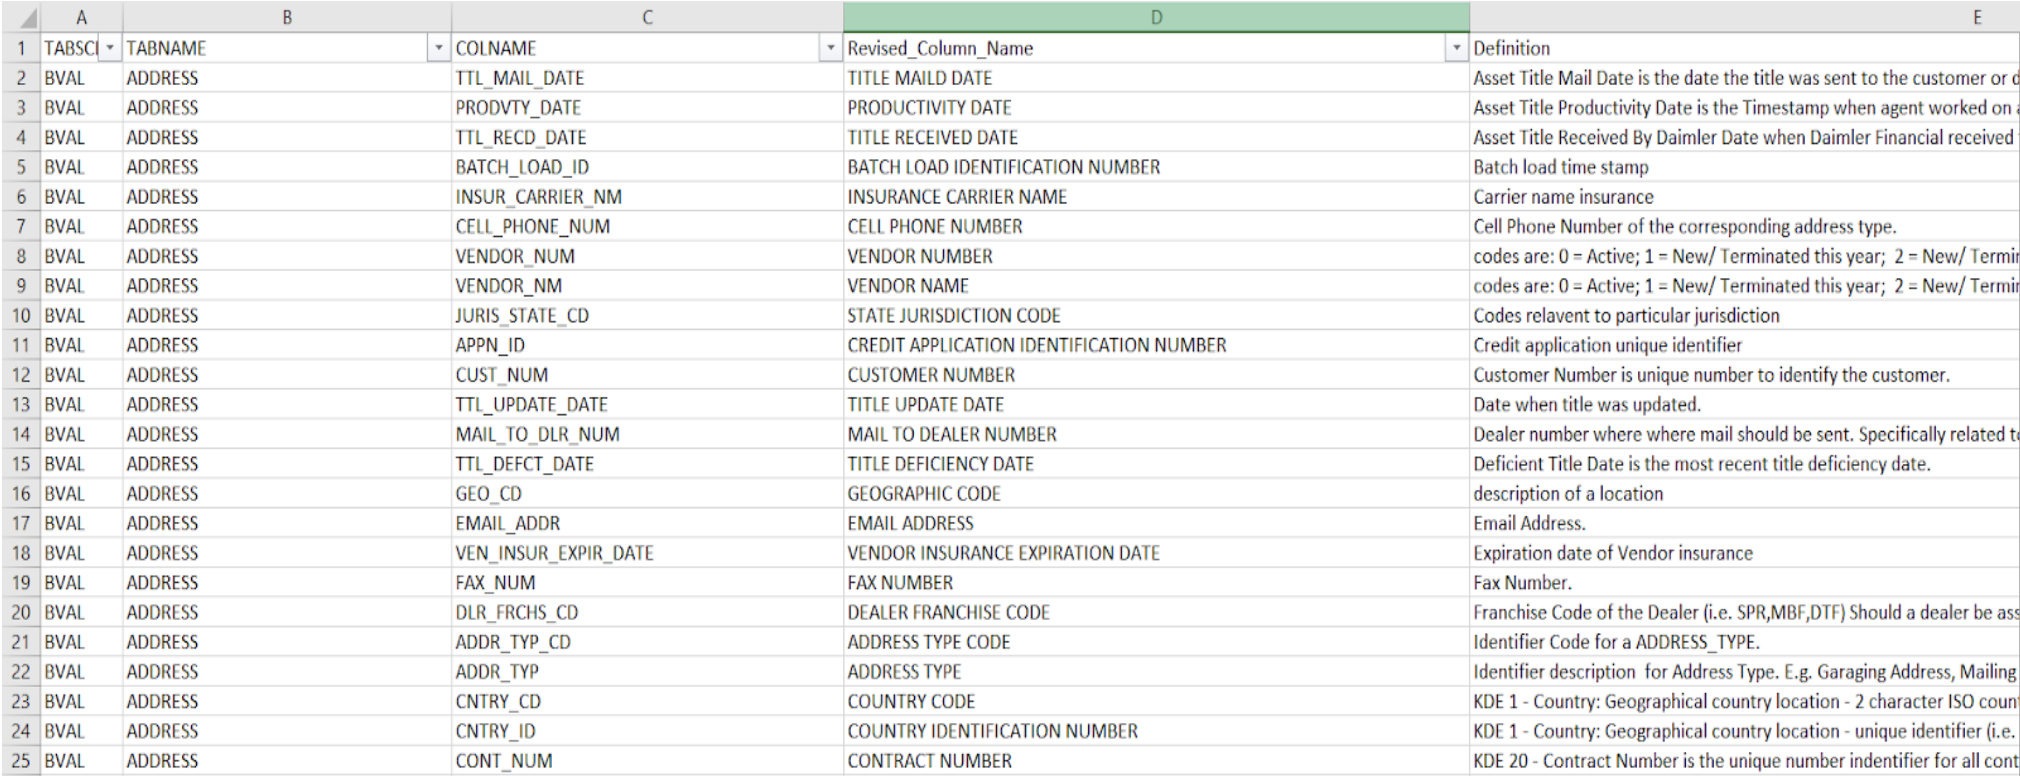Click CELL PHONE NUMBER cell

(x=1156, y=226)
